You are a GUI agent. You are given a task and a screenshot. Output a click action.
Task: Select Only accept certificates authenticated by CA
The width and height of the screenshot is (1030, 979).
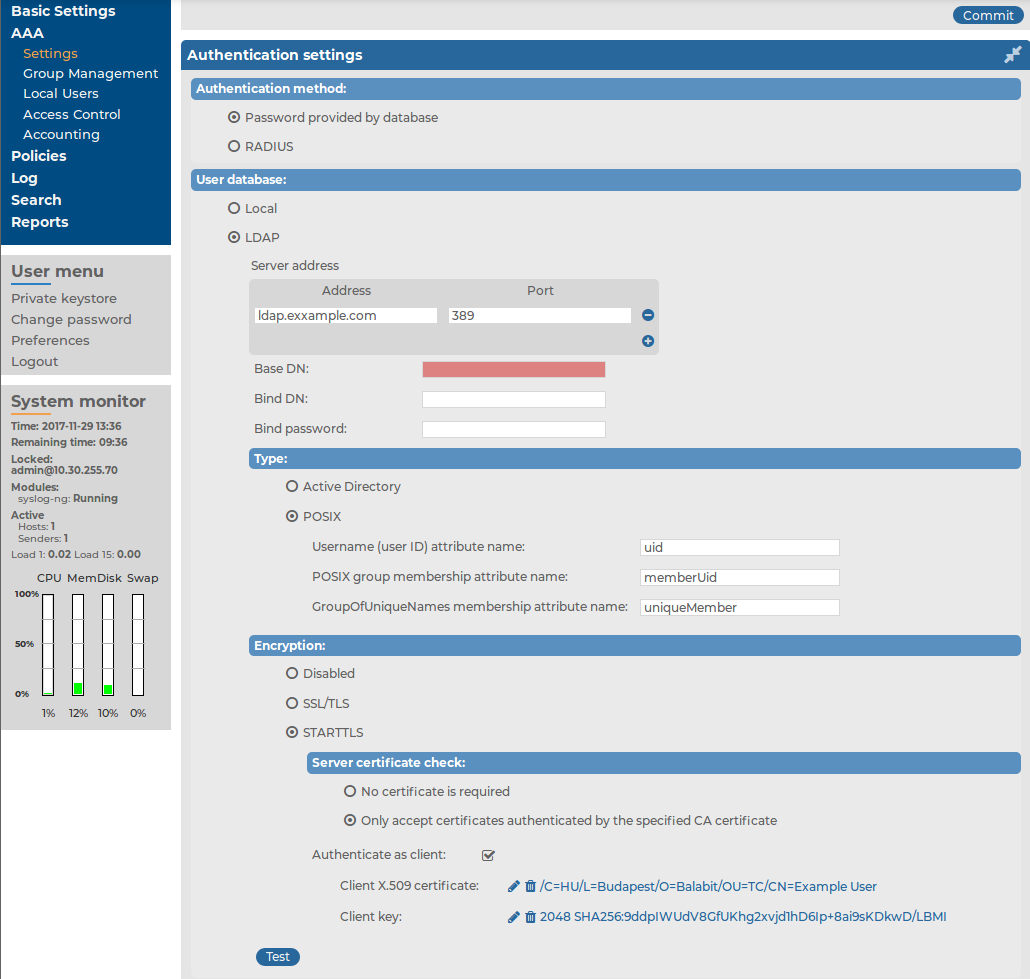pos(350,820)
